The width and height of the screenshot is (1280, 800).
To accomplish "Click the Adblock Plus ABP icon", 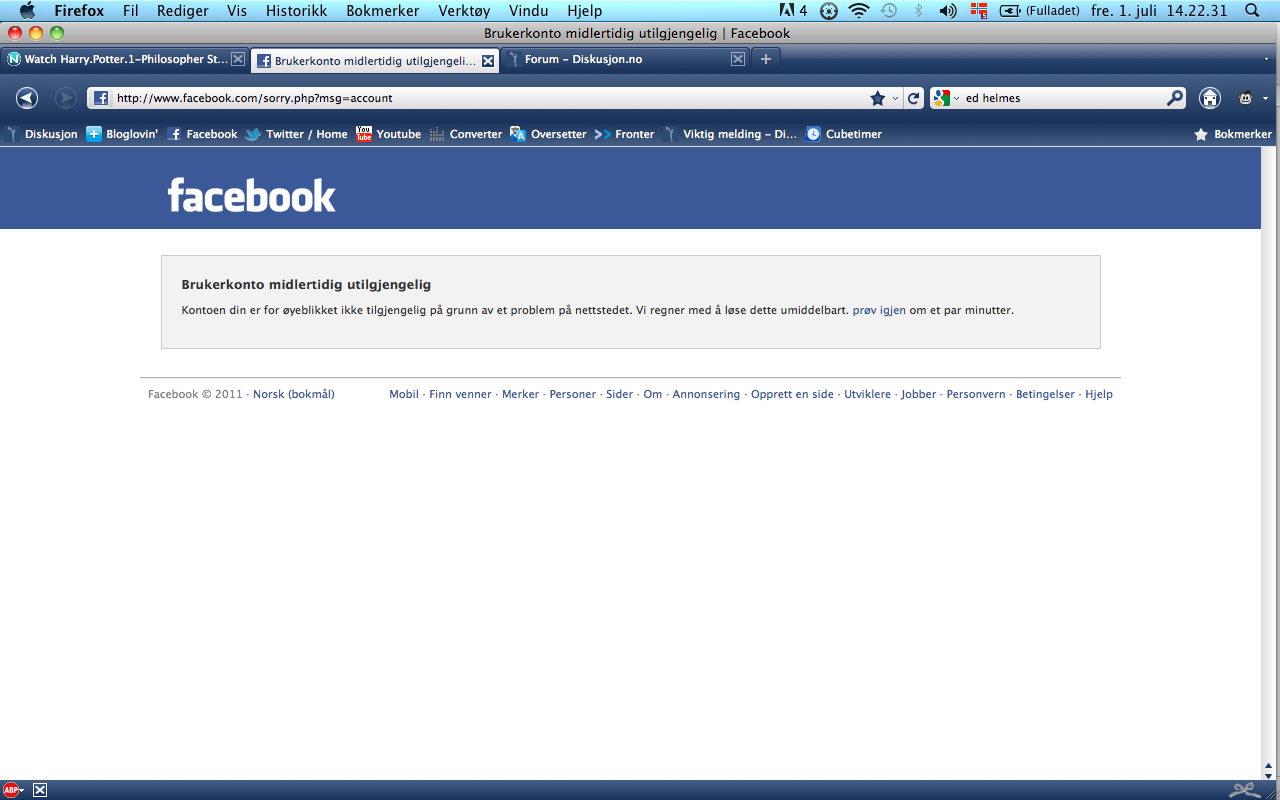I will 11,790.
